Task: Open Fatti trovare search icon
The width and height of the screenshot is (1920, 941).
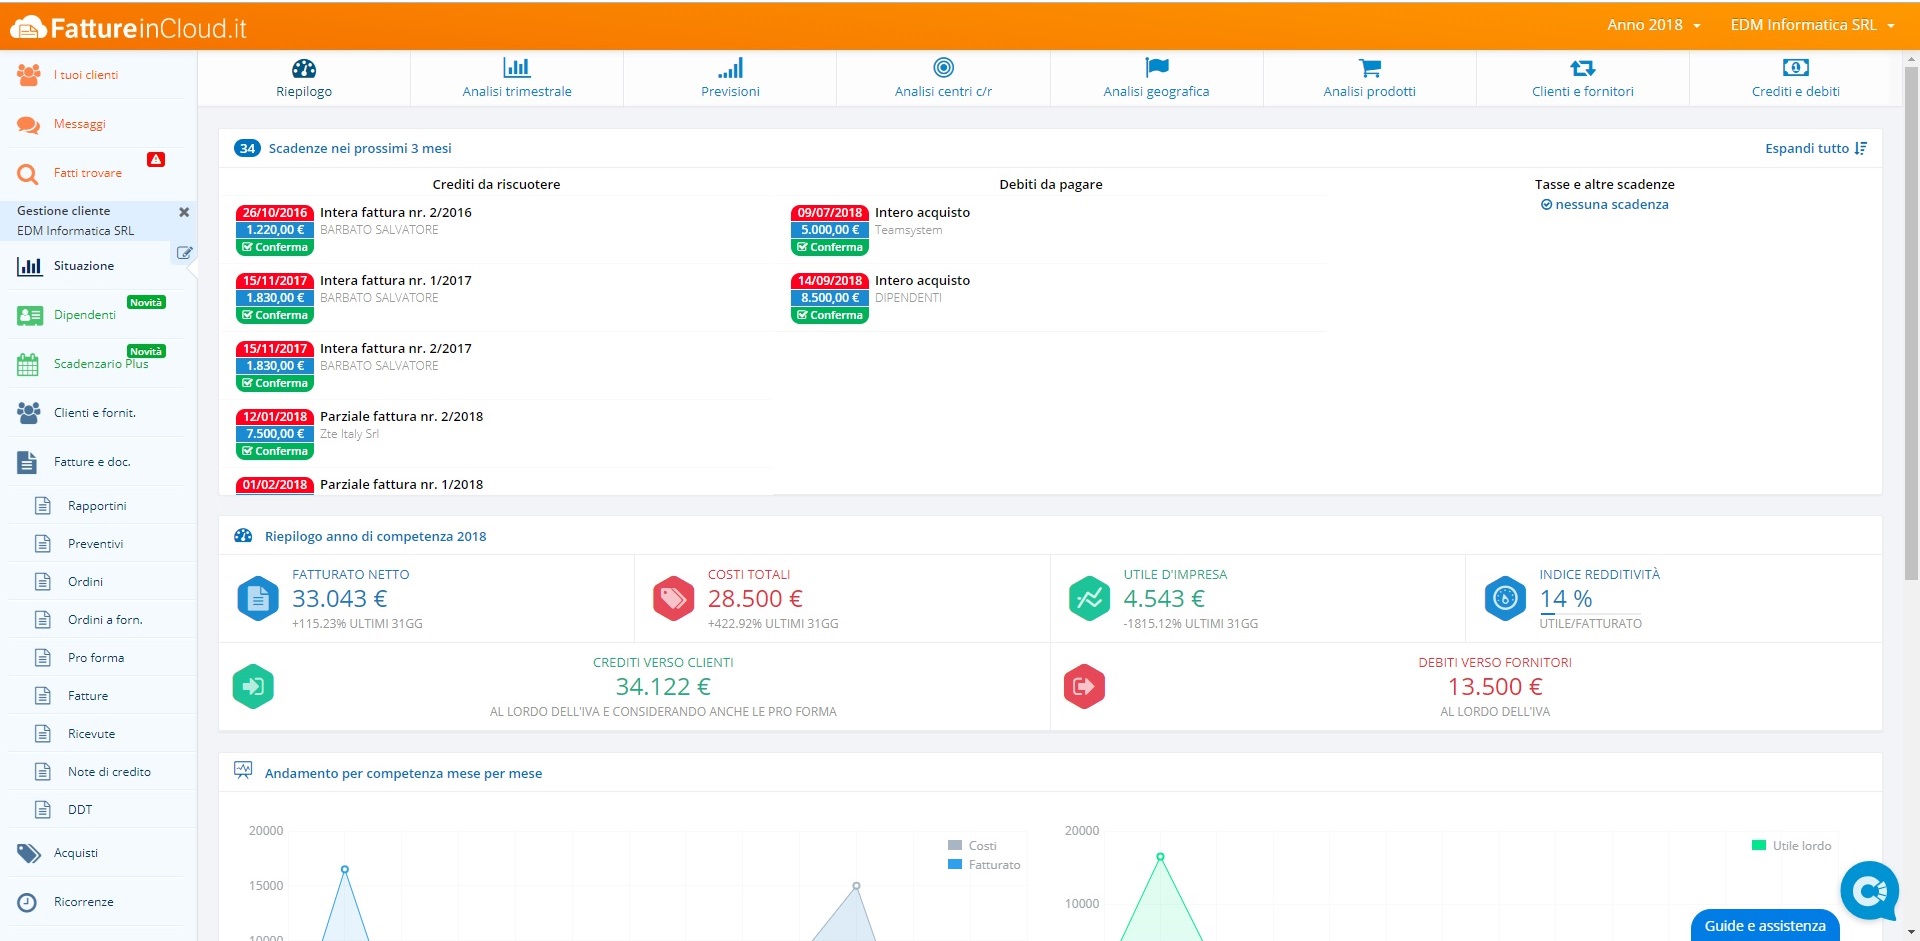Action: coord(28,174)
